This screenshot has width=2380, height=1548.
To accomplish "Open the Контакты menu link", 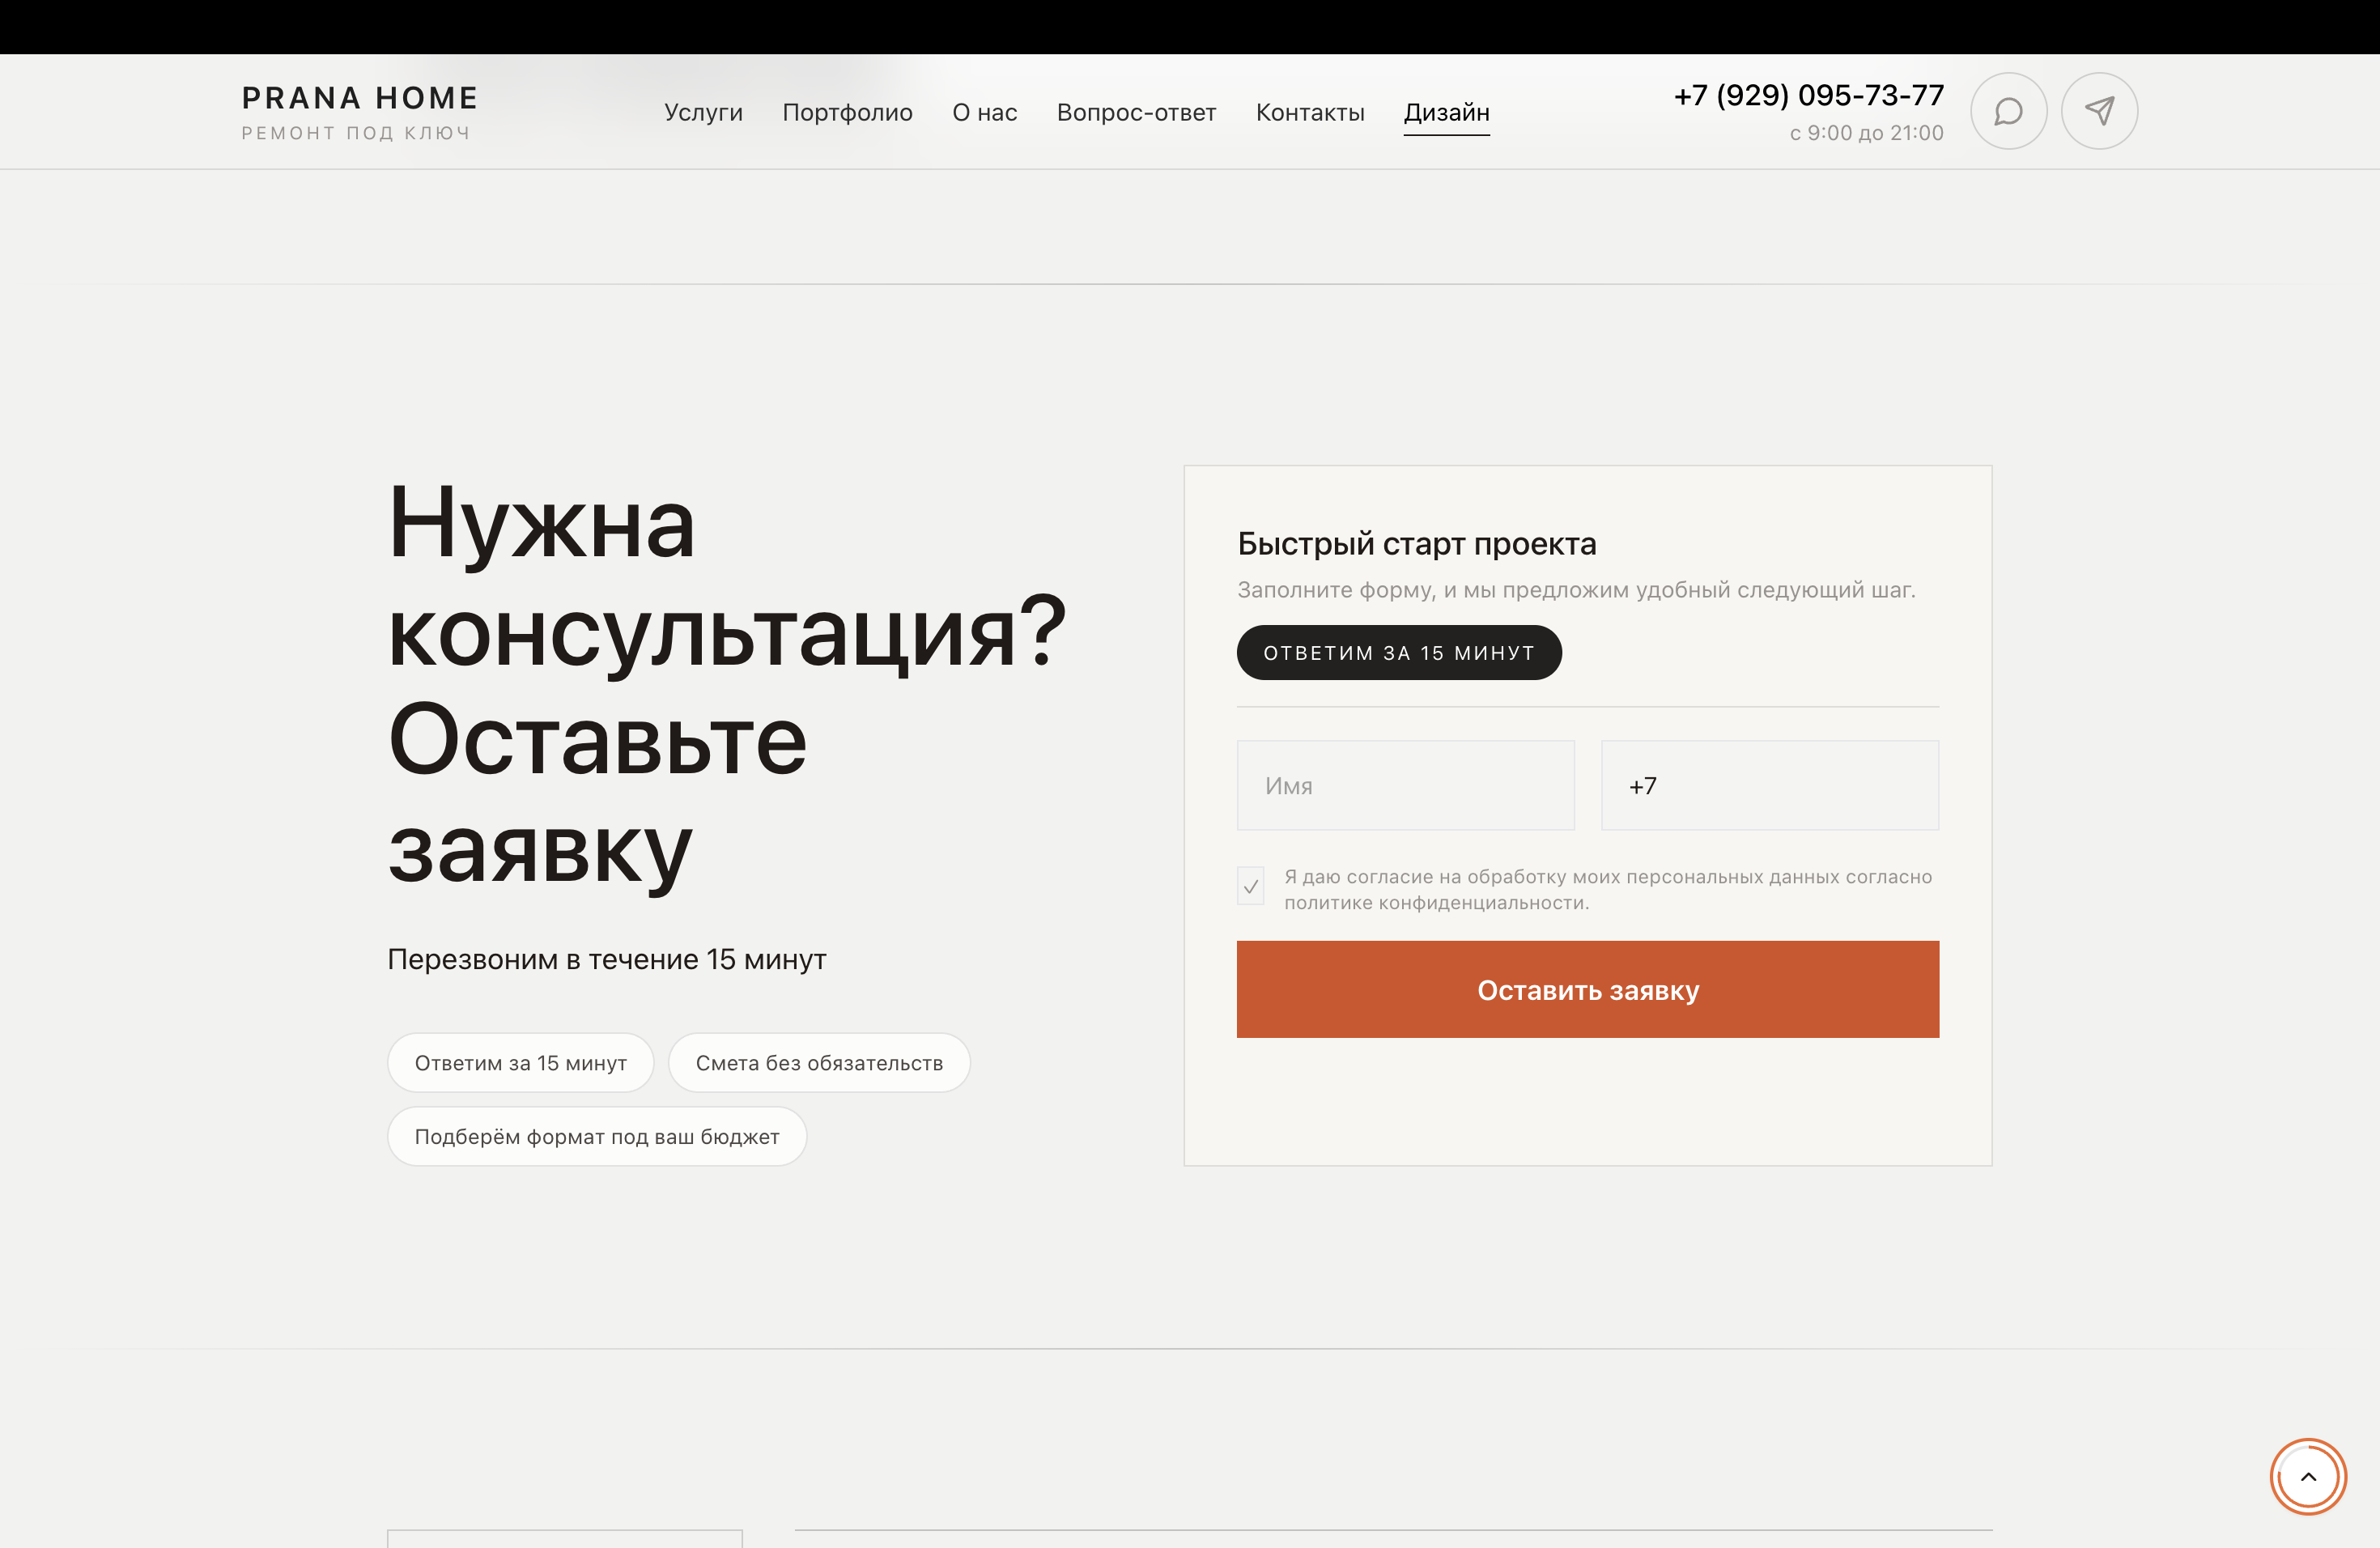I will pos(1309,112).
